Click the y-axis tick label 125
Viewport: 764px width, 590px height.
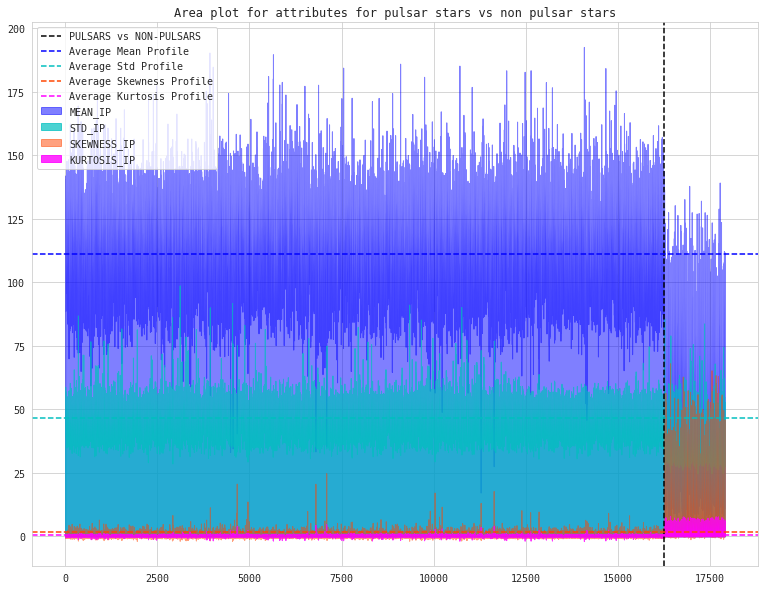[17, 220]
